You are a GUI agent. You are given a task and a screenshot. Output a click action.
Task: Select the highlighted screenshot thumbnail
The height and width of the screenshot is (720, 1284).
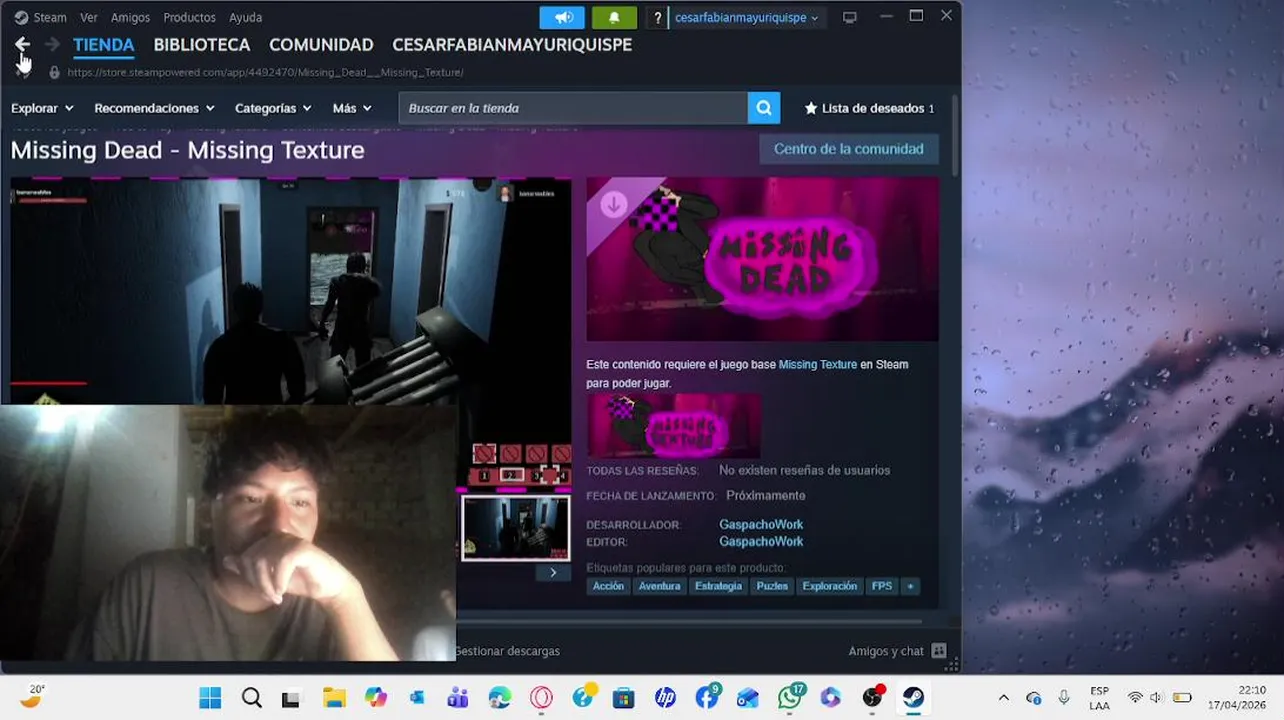click(516, 528)
